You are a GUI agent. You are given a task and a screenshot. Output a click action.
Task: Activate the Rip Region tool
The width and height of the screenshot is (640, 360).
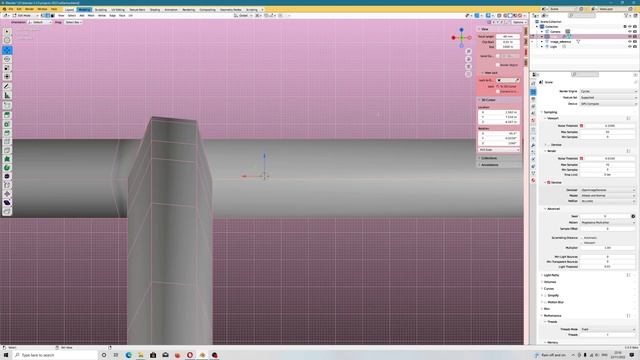tap(7, 211)
